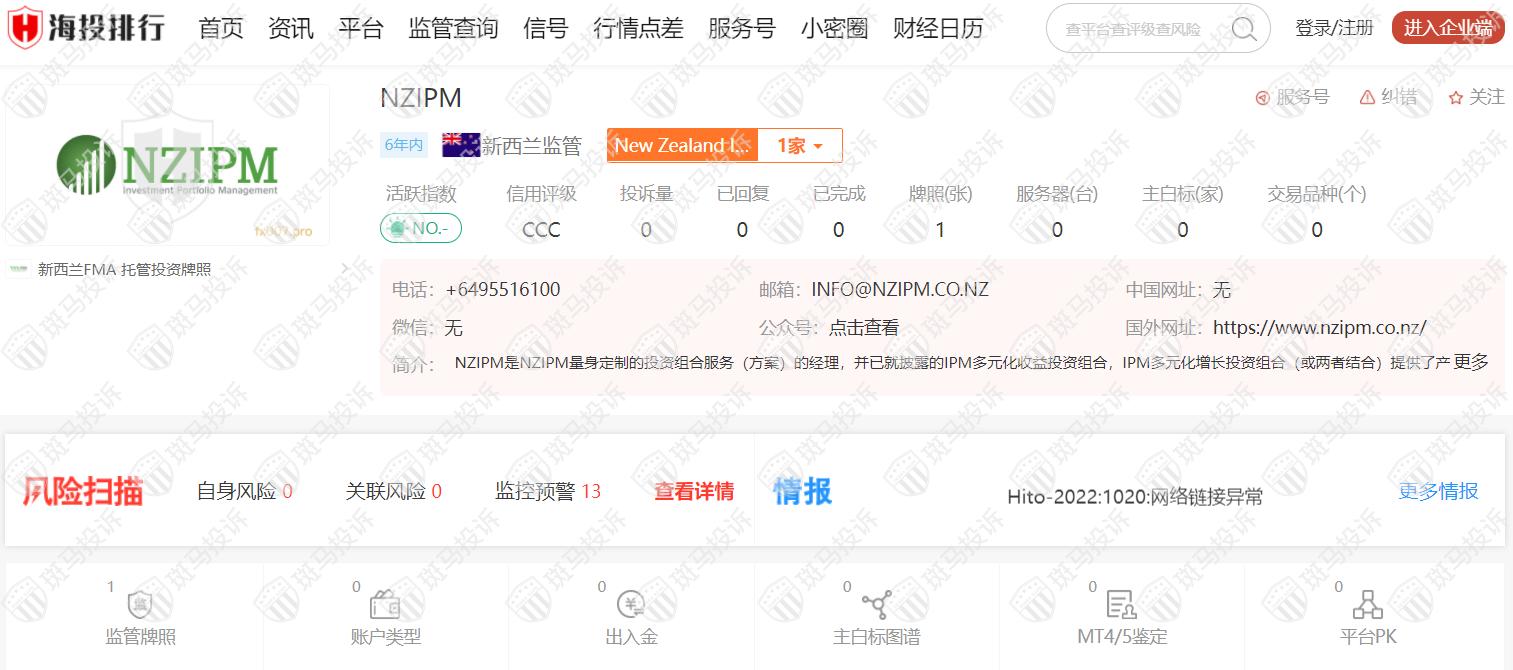Click the NZIPM logo thumbnail
This screenshot has height=670, width=1513.
pos(167,165)
